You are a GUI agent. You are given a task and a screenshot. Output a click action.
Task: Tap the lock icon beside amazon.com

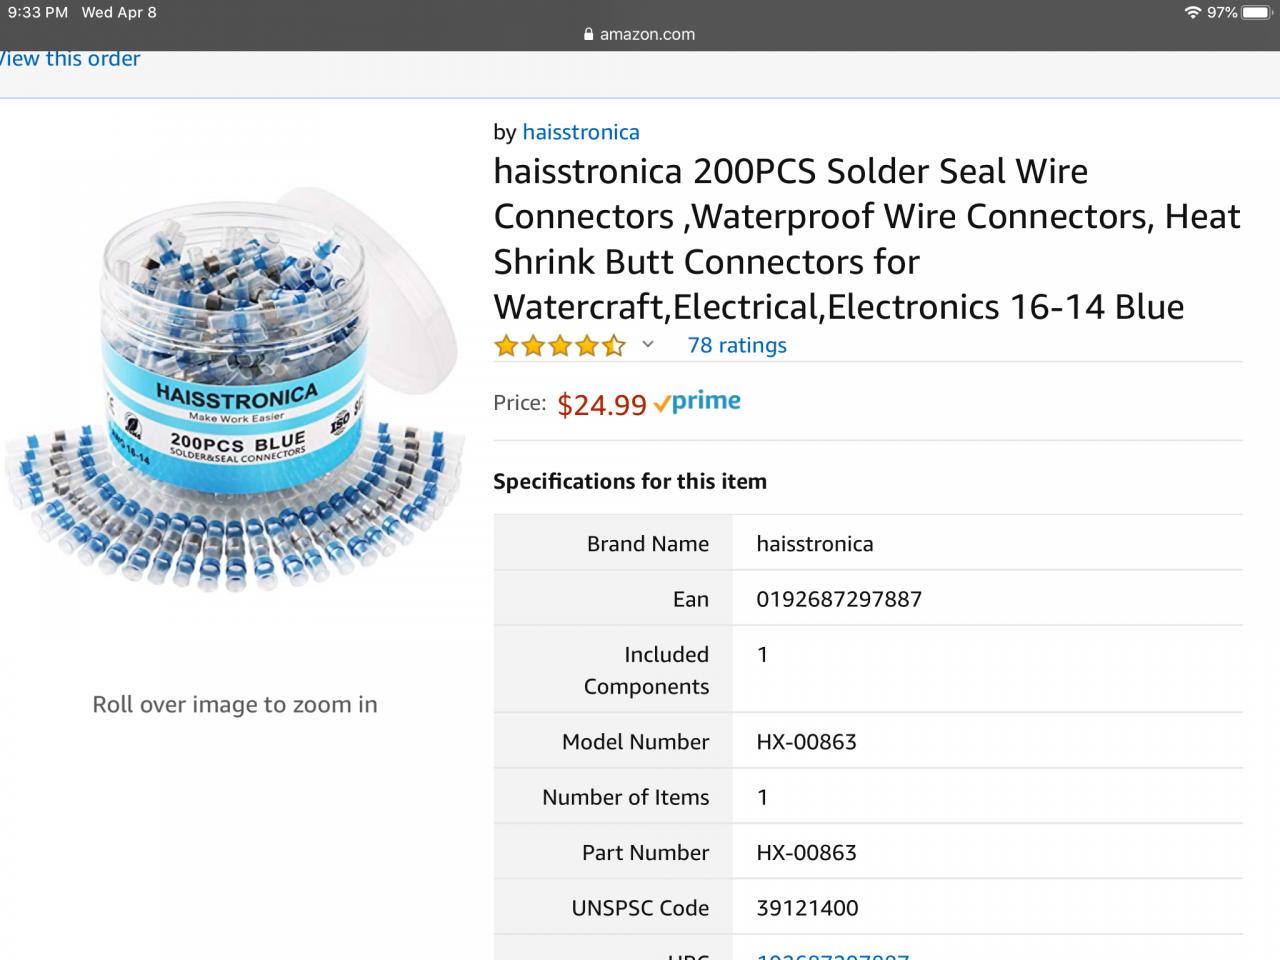click(x=589, y=34)
